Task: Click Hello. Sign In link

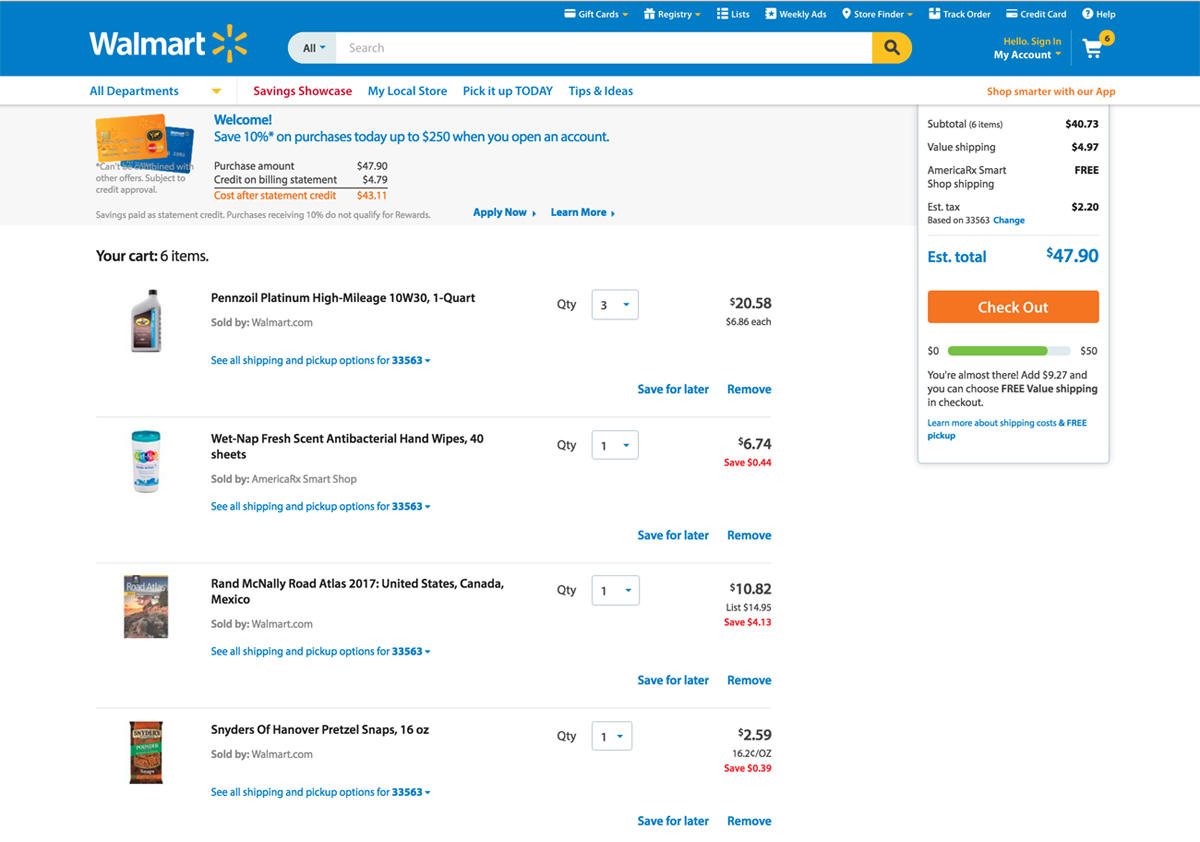Action: coord(1032,41)
